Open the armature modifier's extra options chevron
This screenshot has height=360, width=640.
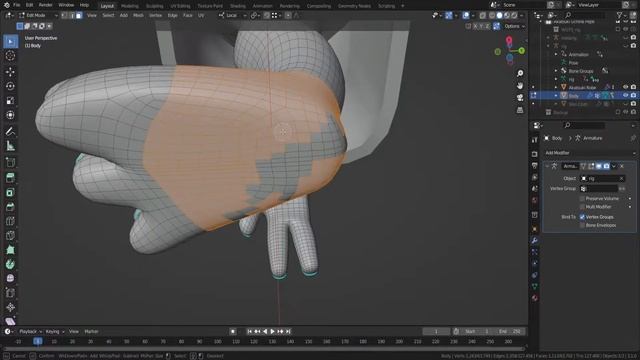(x=614, y=166)
